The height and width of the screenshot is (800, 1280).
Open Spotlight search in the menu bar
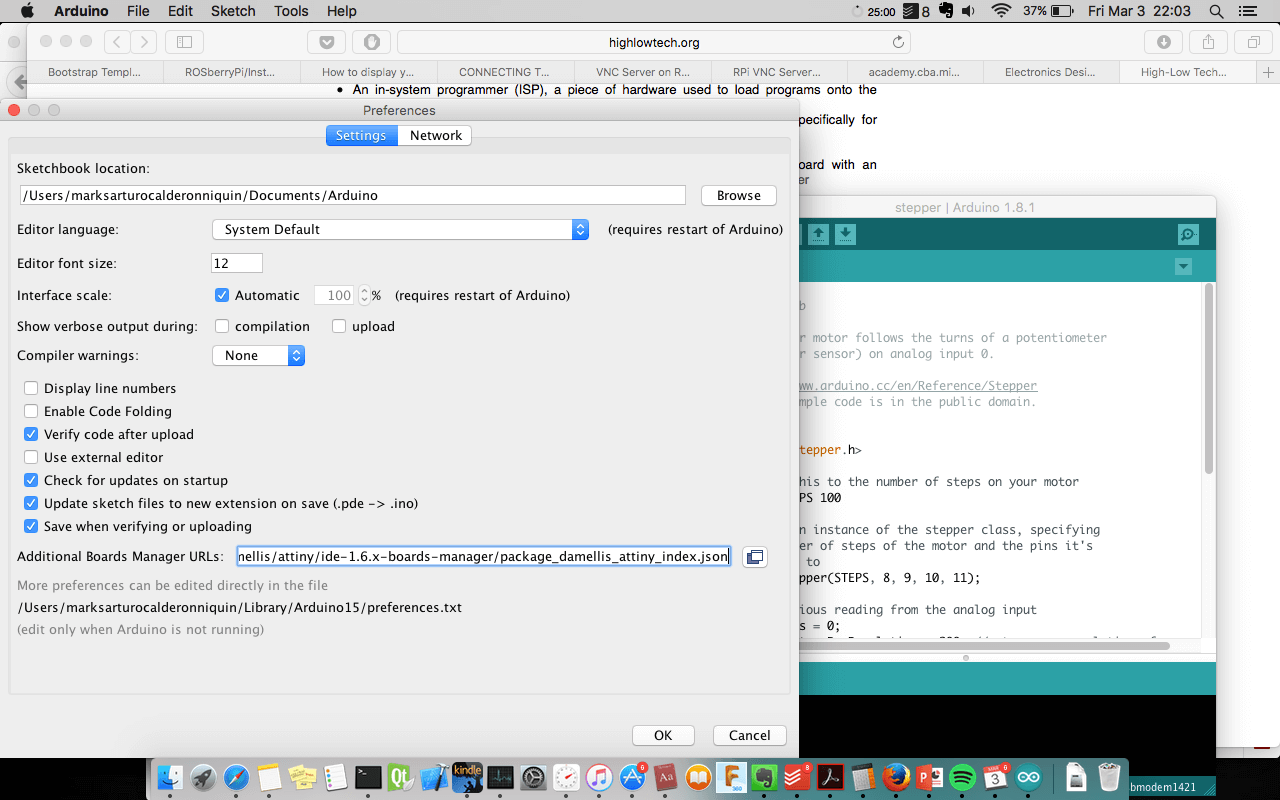pos(1216,11)
